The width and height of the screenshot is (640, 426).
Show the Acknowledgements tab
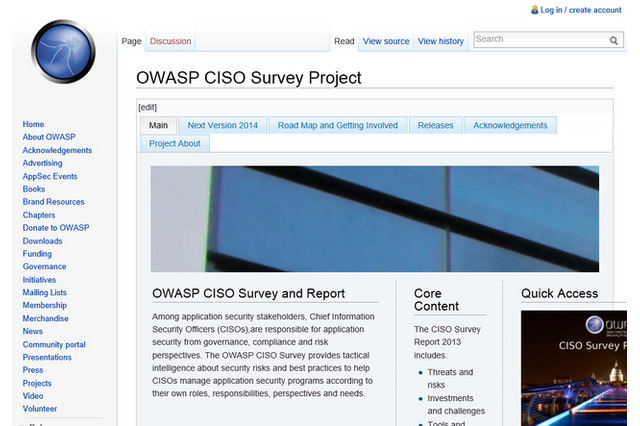(x=510, y=125)
